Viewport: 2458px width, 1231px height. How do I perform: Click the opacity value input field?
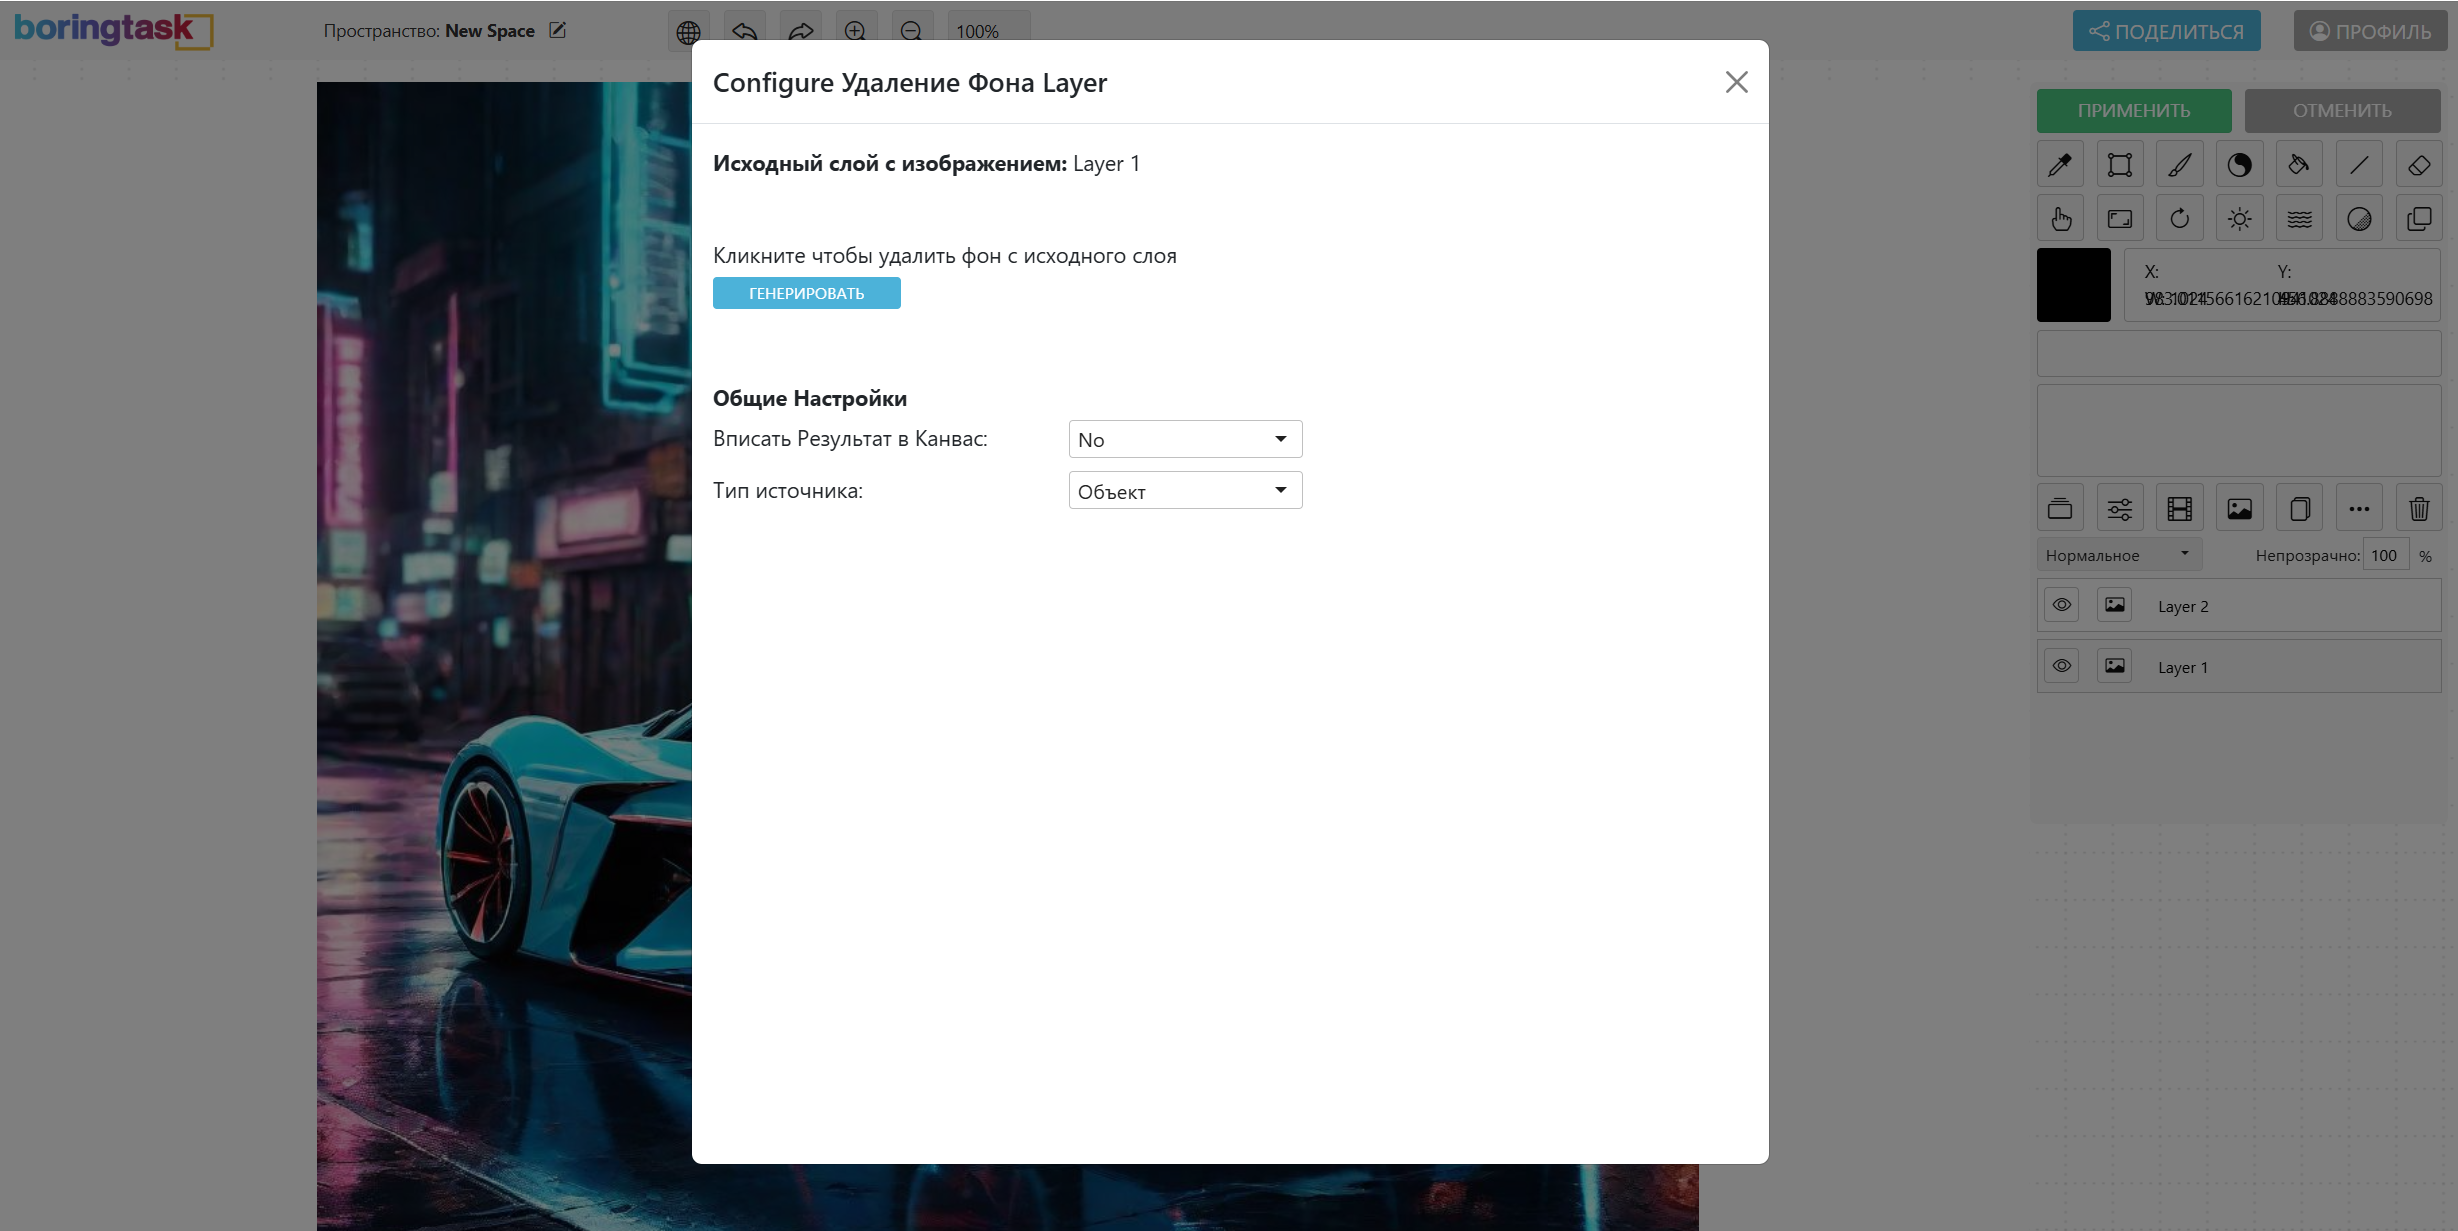tap(2385, 555)
